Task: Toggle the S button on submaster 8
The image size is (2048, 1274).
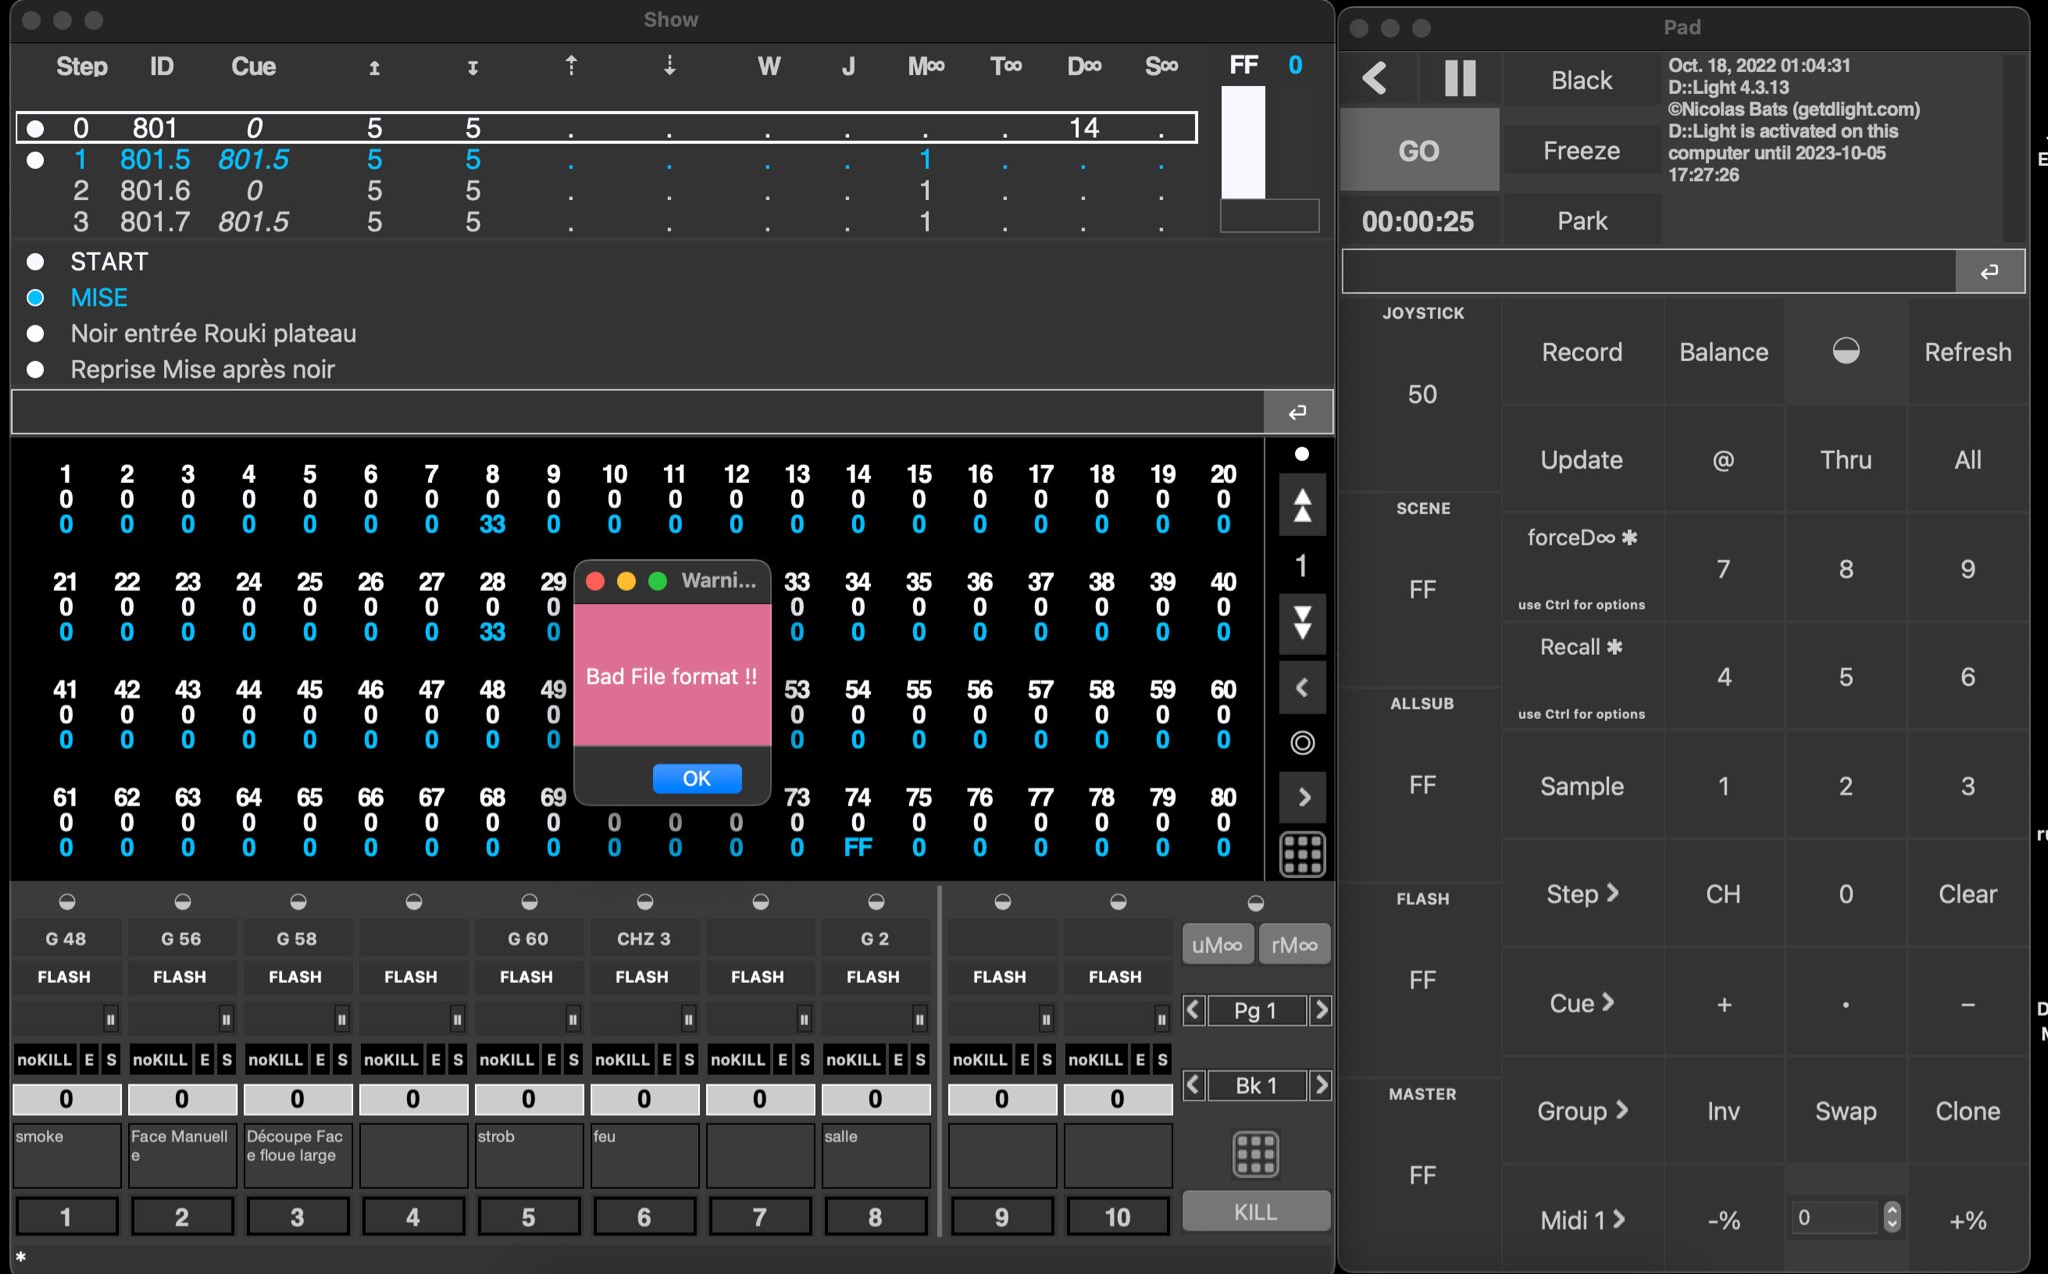Action: coord(920,1059)
